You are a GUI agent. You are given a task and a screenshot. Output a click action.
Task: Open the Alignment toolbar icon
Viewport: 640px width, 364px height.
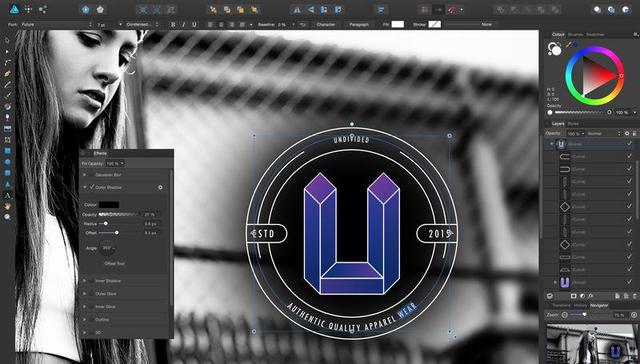(x=381, y=9)
